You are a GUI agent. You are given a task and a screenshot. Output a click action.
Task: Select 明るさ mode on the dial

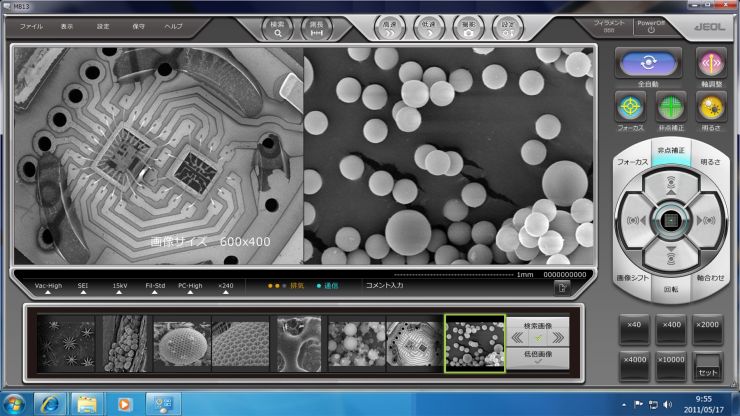pos(710,161)
